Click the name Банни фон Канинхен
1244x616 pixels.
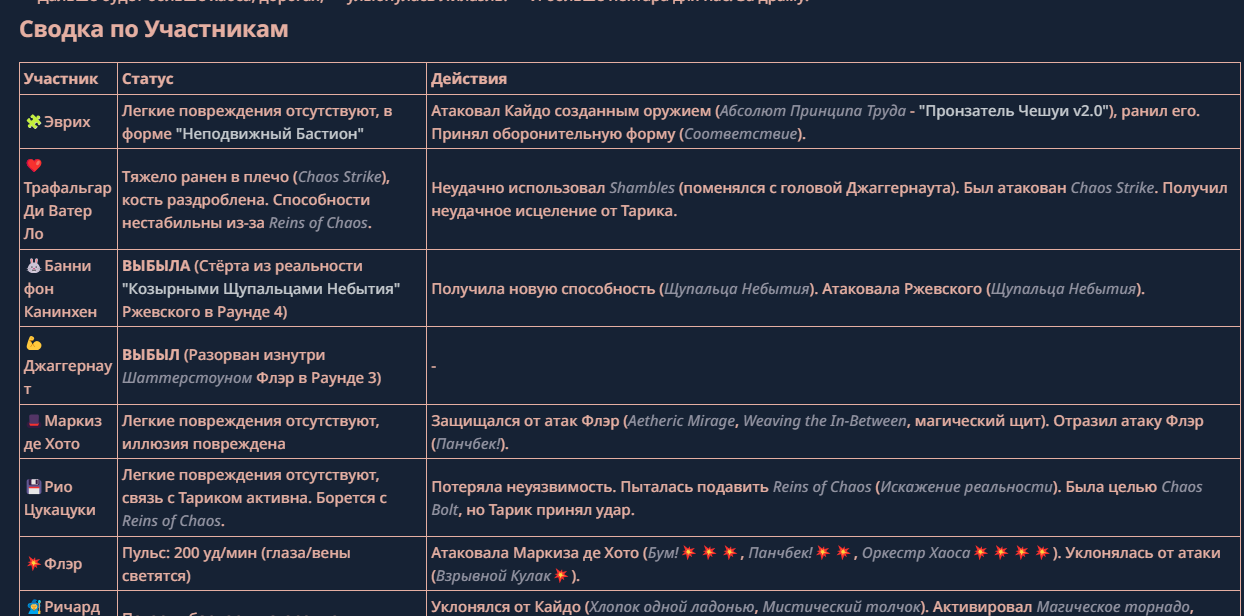[61, 289]
